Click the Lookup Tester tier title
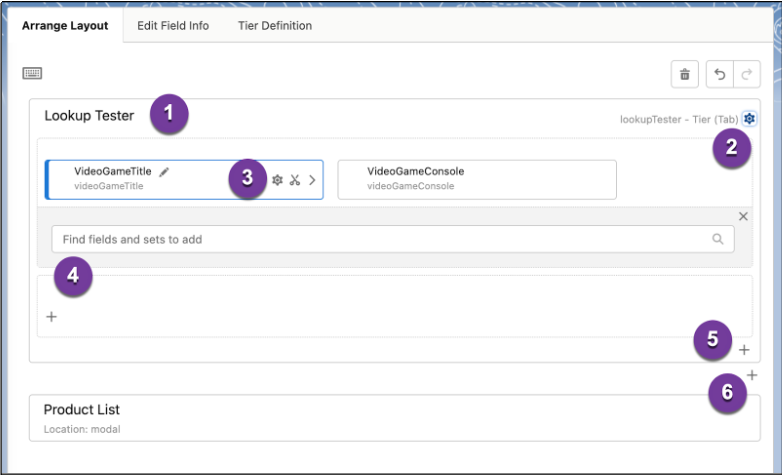Viewport: 782px width, 475px height. coord(89,116)
